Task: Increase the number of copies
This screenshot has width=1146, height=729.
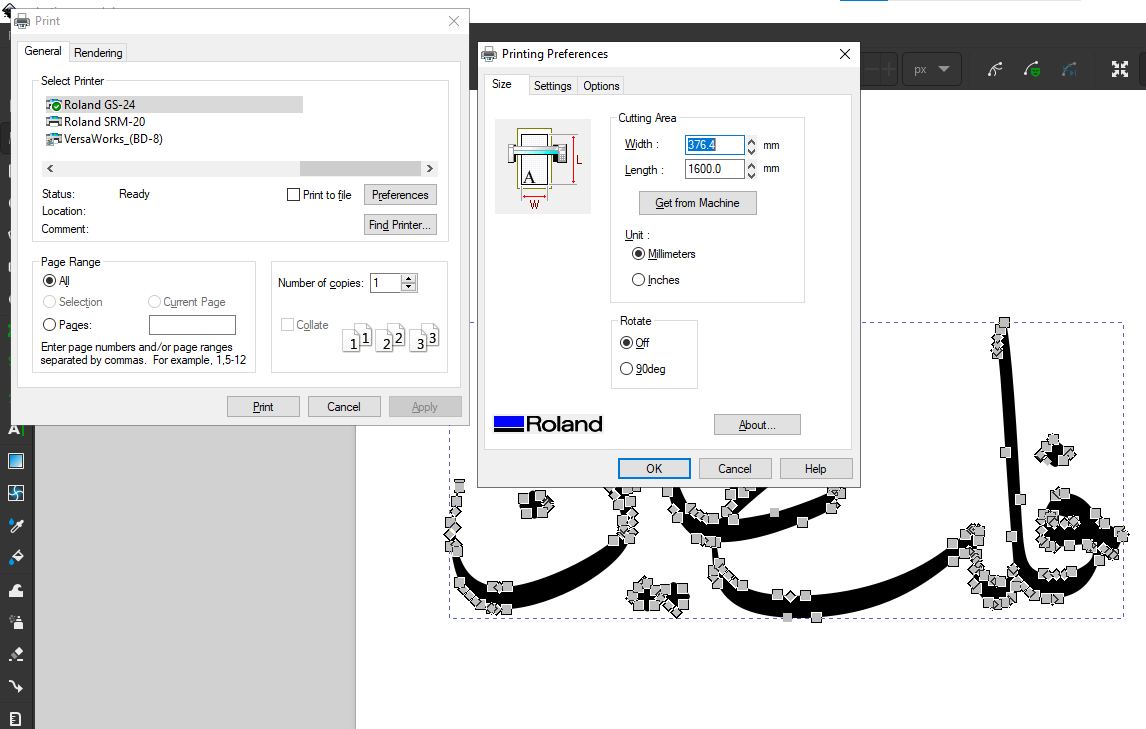Action: tap(409, 279)
